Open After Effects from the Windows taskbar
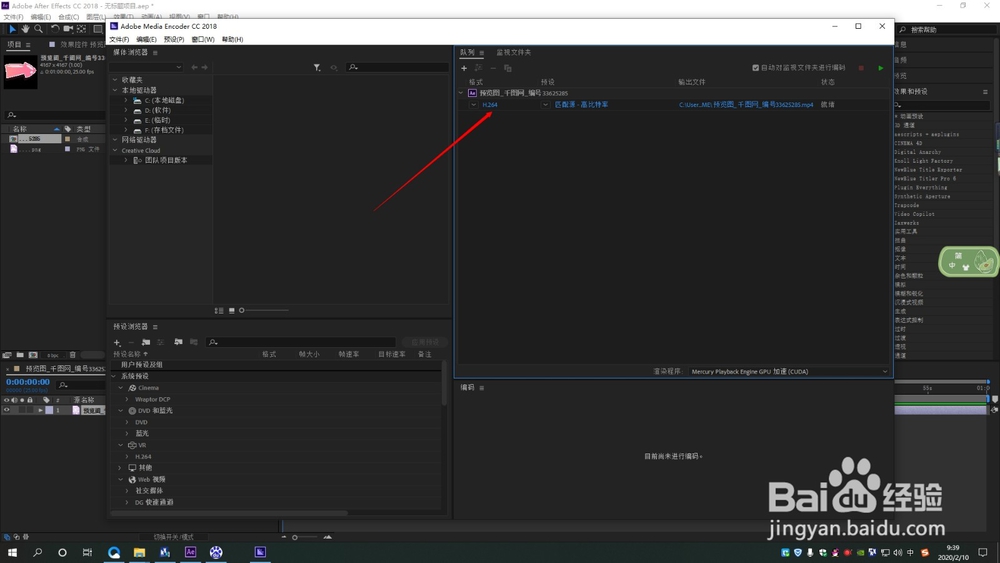The image size is (1000, 563). (190, 552)
